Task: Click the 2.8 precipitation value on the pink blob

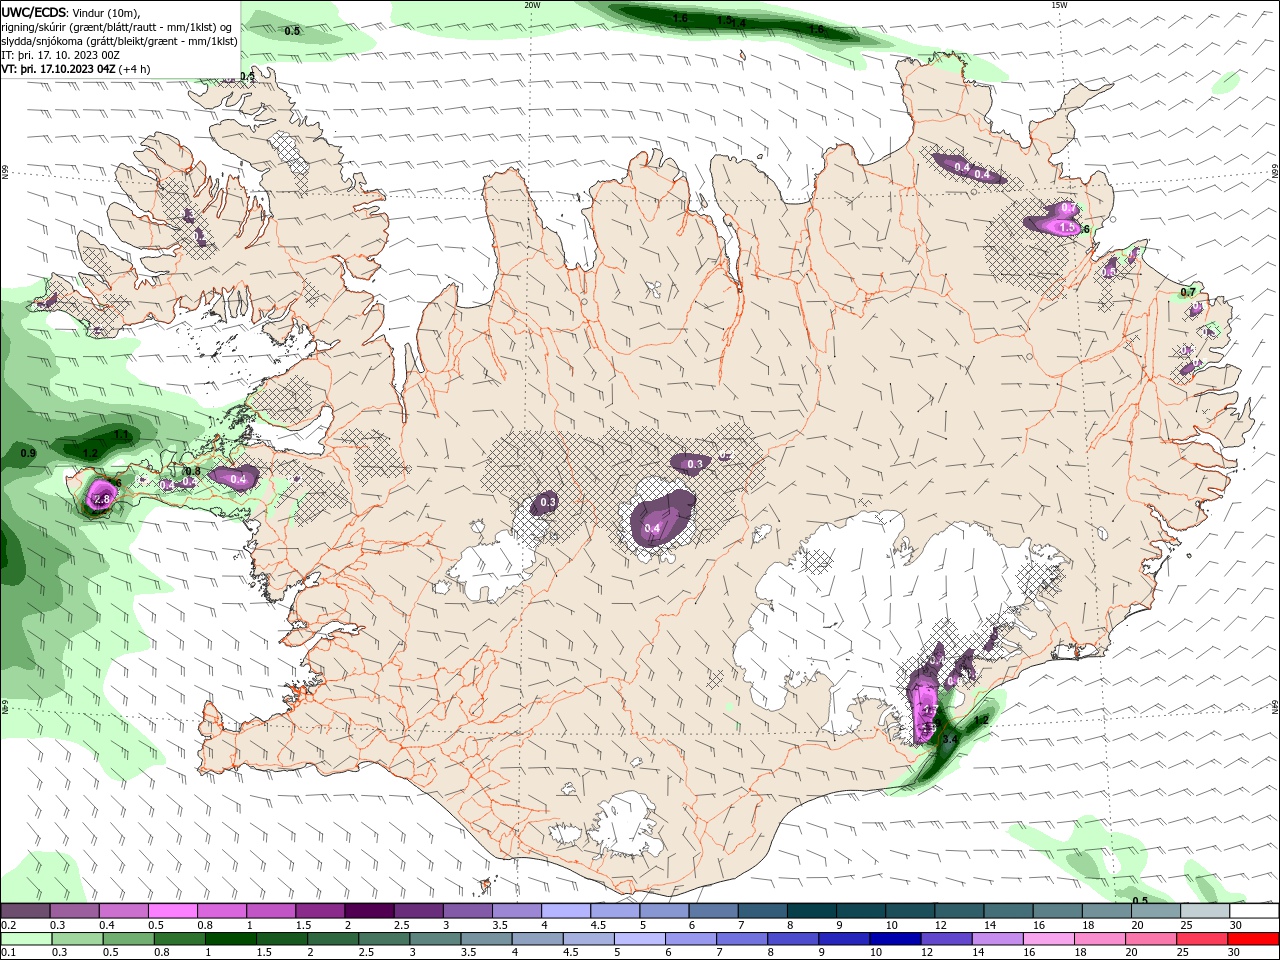Action: tap(101, 499)
